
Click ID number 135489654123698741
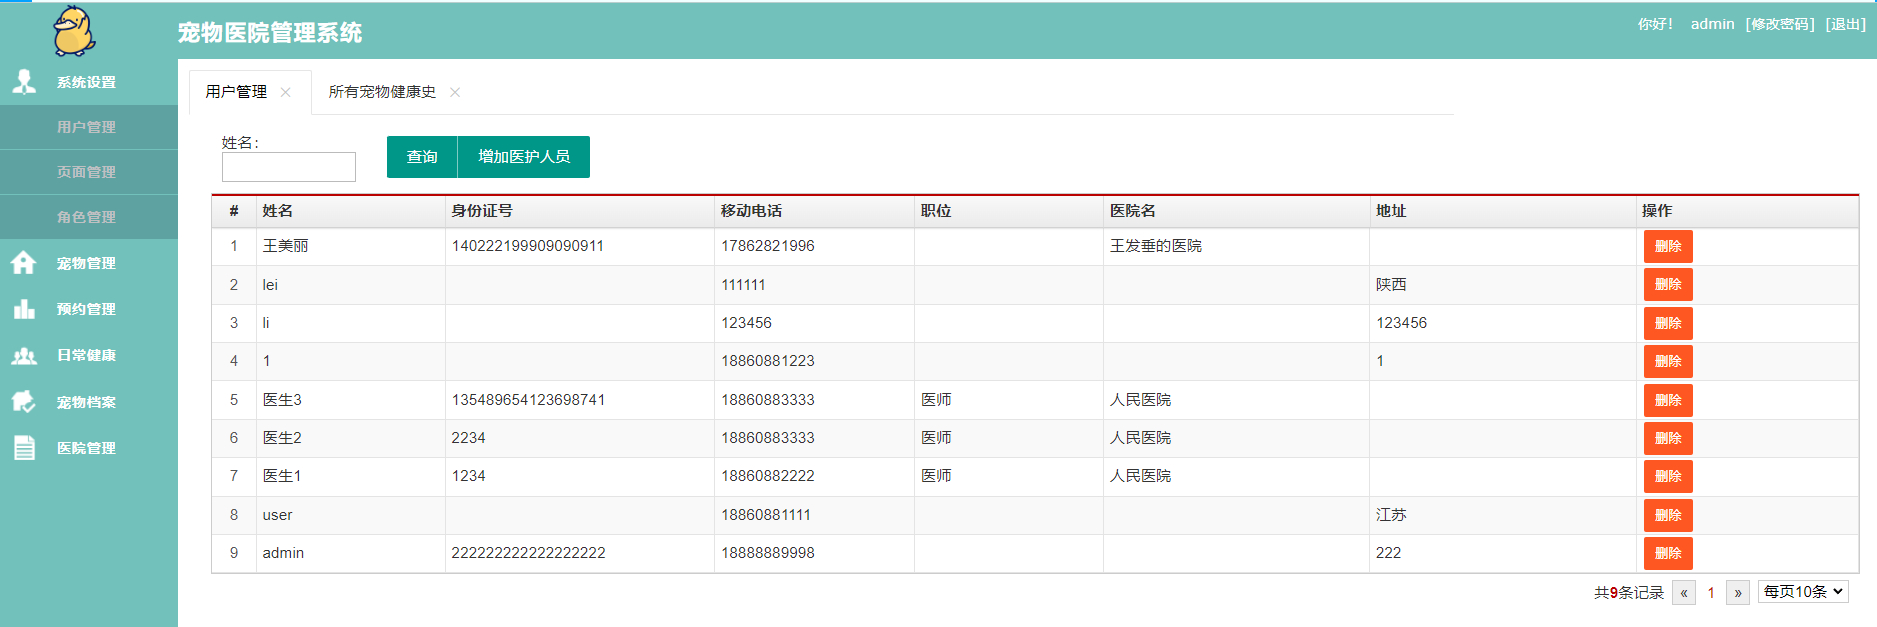(x=528, y=400)
